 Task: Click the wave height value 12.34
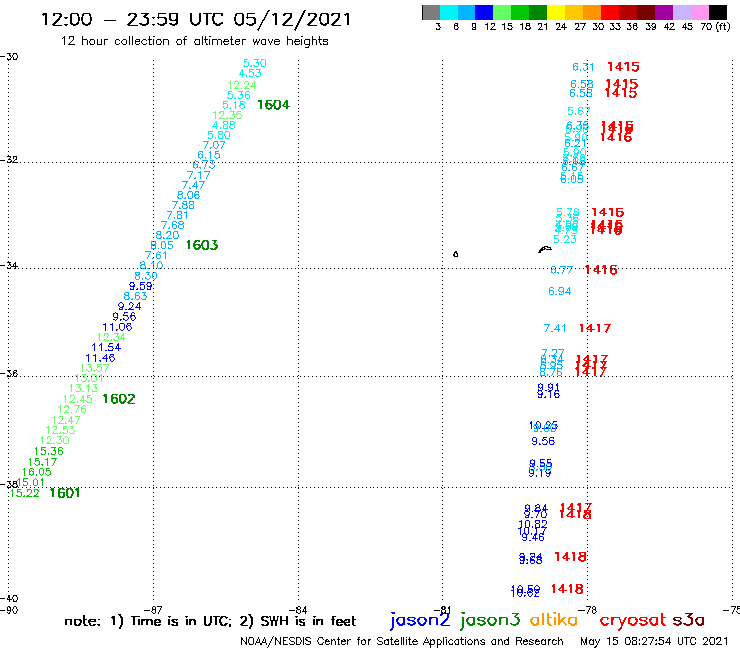111,337
